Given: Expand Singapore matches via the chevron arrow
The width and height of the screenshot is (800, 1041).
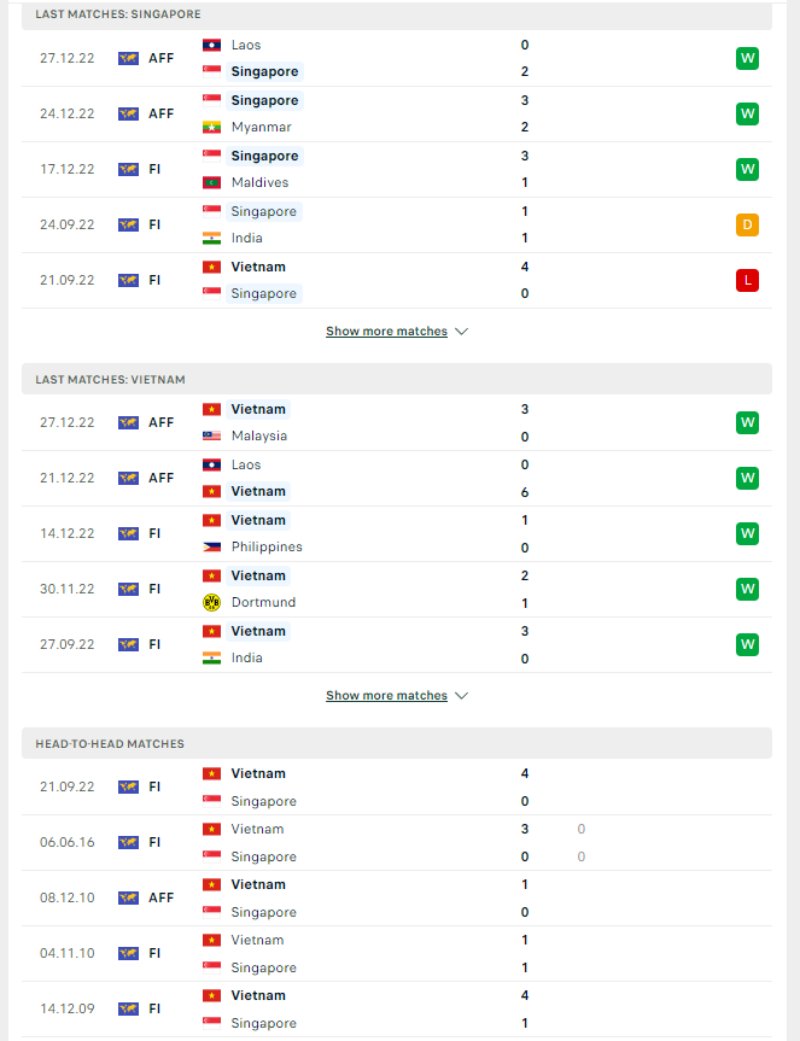Looking at the screenshot, I should coord(461,331).
